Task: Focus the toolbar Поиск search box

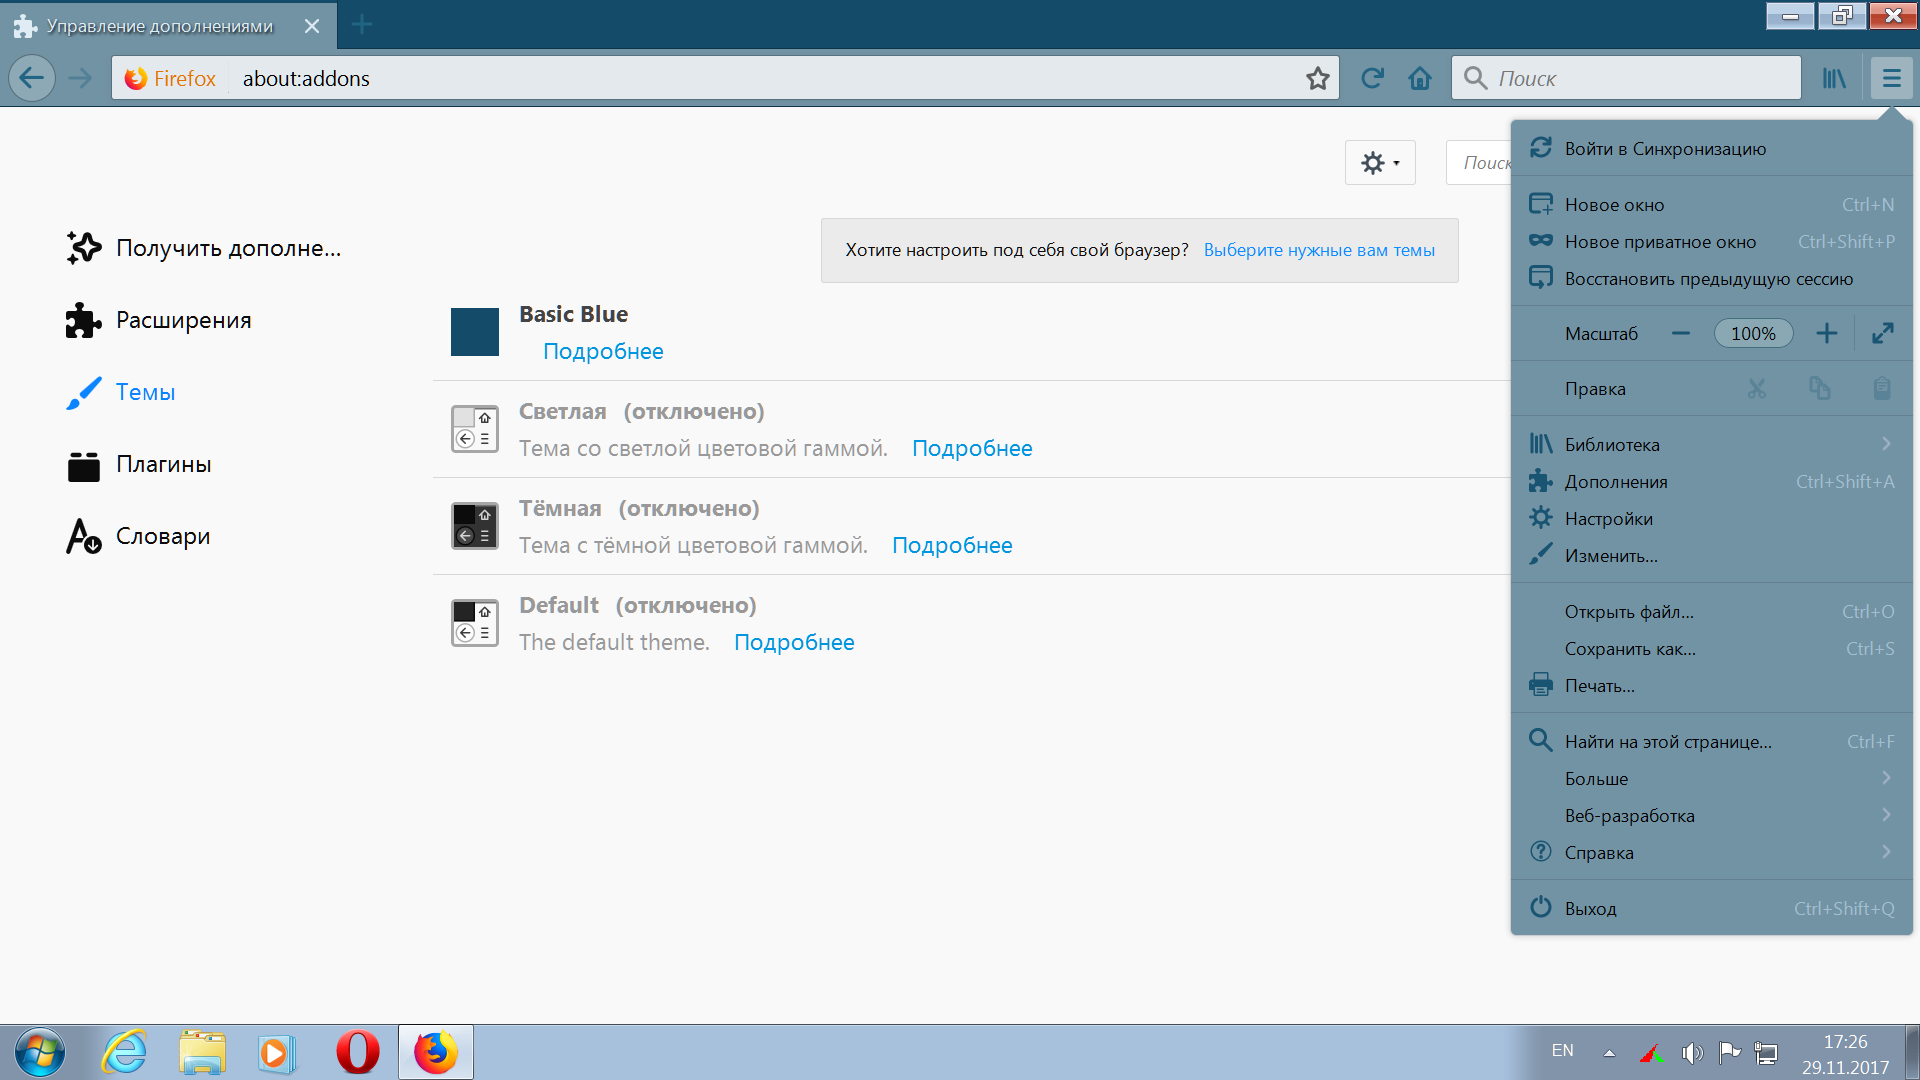Action: (1626, 78)
